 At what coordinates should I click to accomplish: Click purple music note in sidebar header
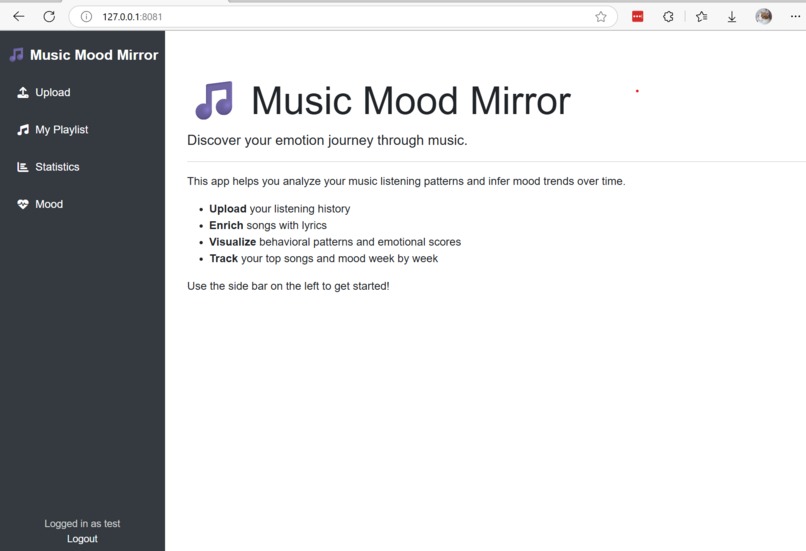point(16,54)
